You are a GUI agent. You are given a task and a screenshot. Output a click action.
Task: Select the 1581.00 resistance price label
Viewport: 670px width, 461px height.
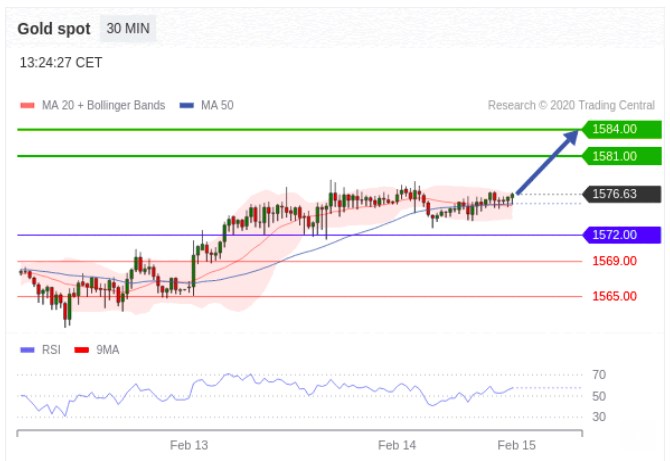point(622,156)
